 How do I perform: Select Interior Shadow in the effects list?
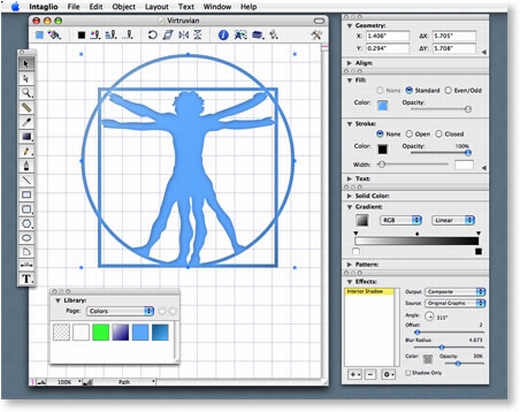(369, 292)
